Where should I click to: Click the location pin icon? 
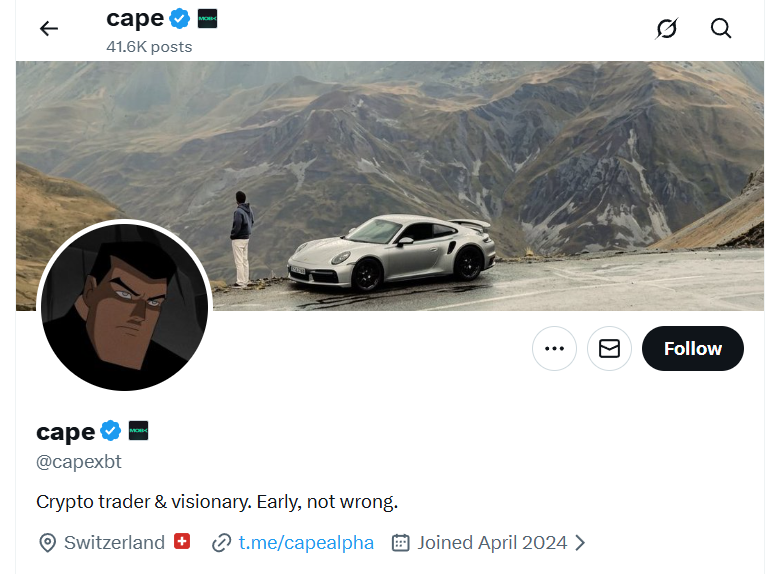(47, 543)
